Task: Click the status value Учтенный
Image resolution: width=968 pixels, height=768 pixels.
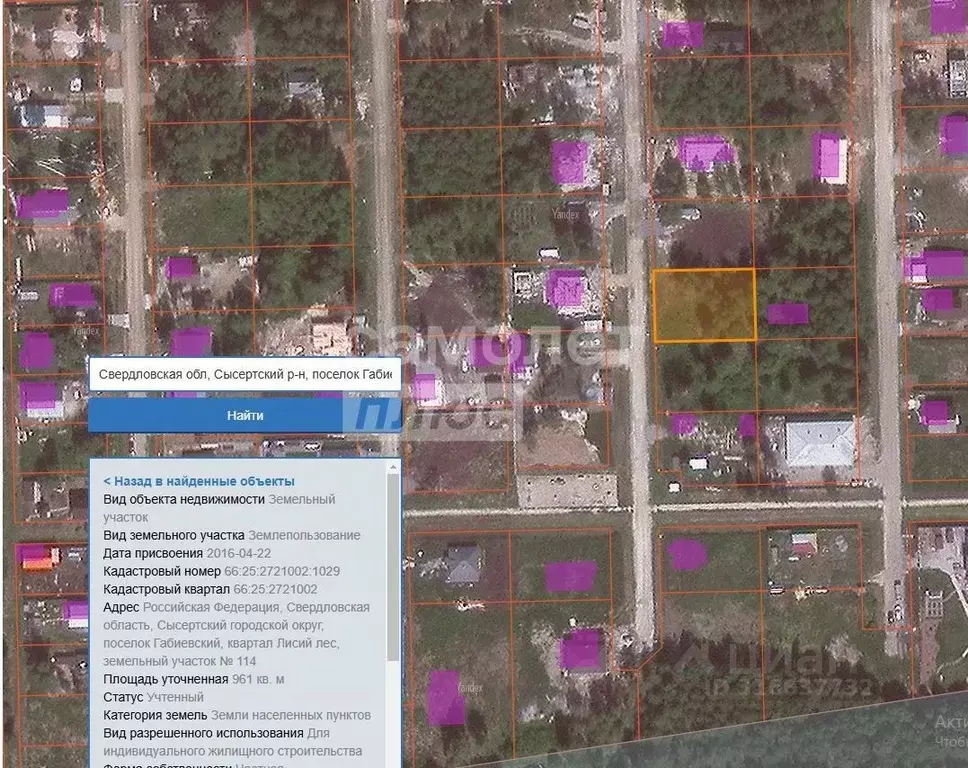Action: coord(175,697)
